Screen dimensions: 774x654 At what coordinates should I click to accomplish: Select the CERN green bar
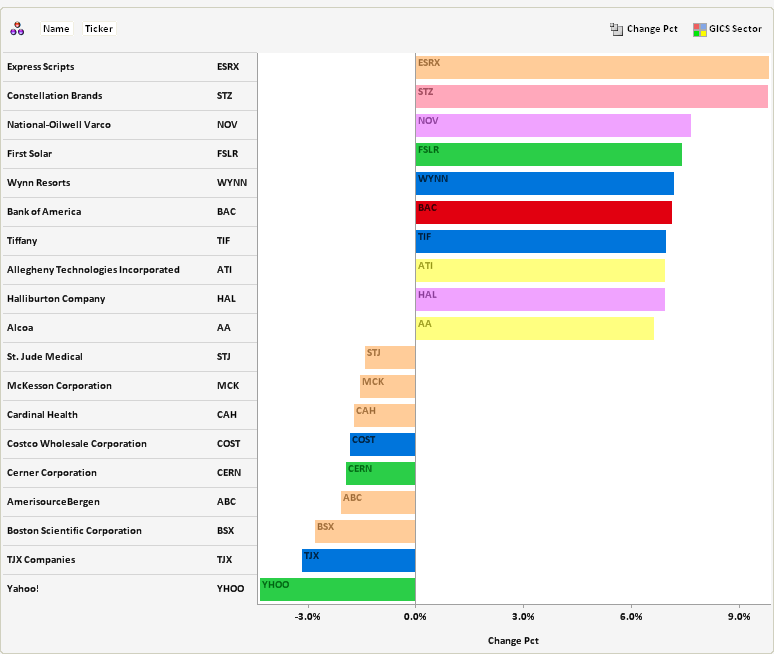click(381, 473)
